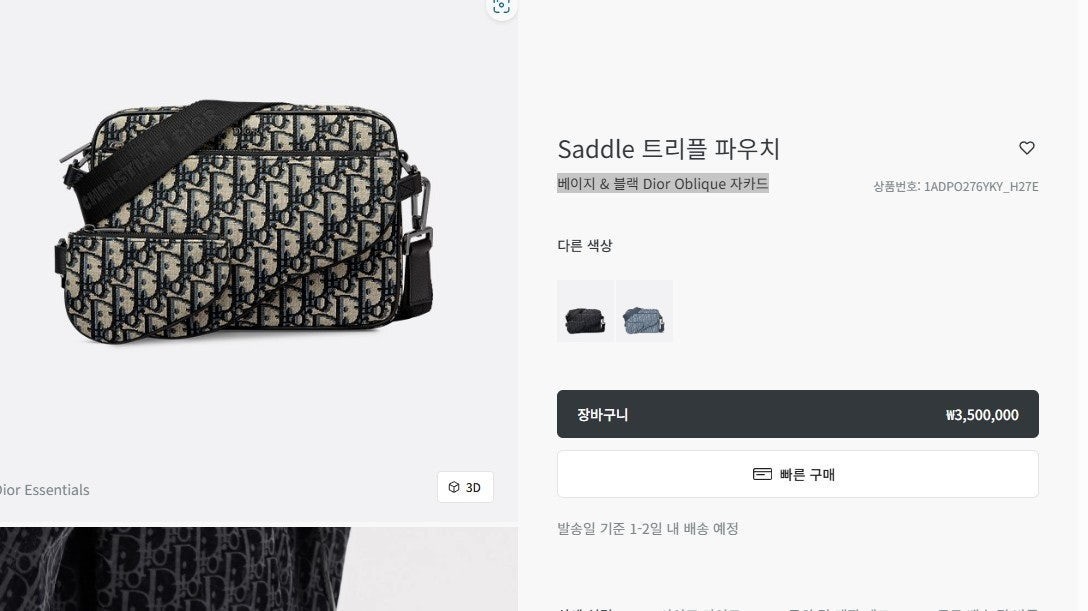Choose the blue denim color variant thumbnail
1088x611 pixels.
click(x=644, y=311)
